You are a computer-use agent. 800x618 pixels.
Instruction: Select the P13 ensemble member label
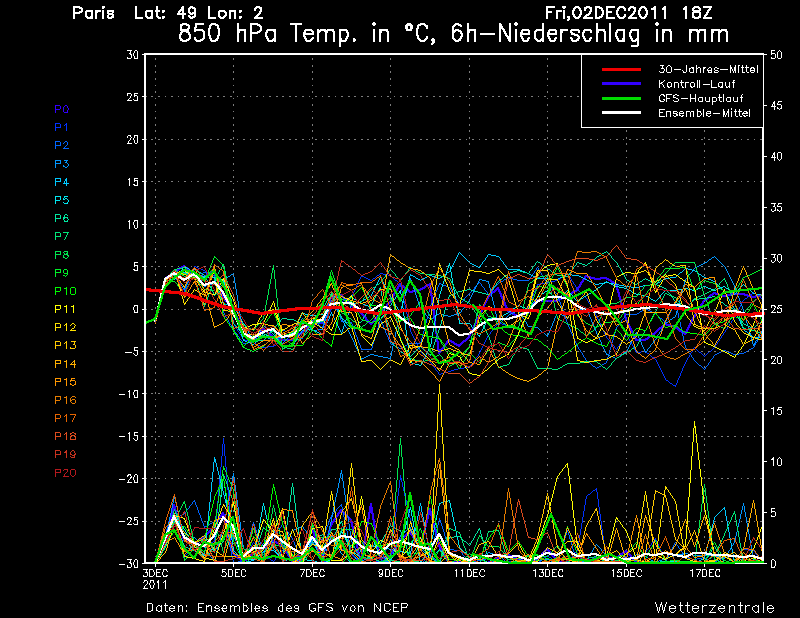64,345
